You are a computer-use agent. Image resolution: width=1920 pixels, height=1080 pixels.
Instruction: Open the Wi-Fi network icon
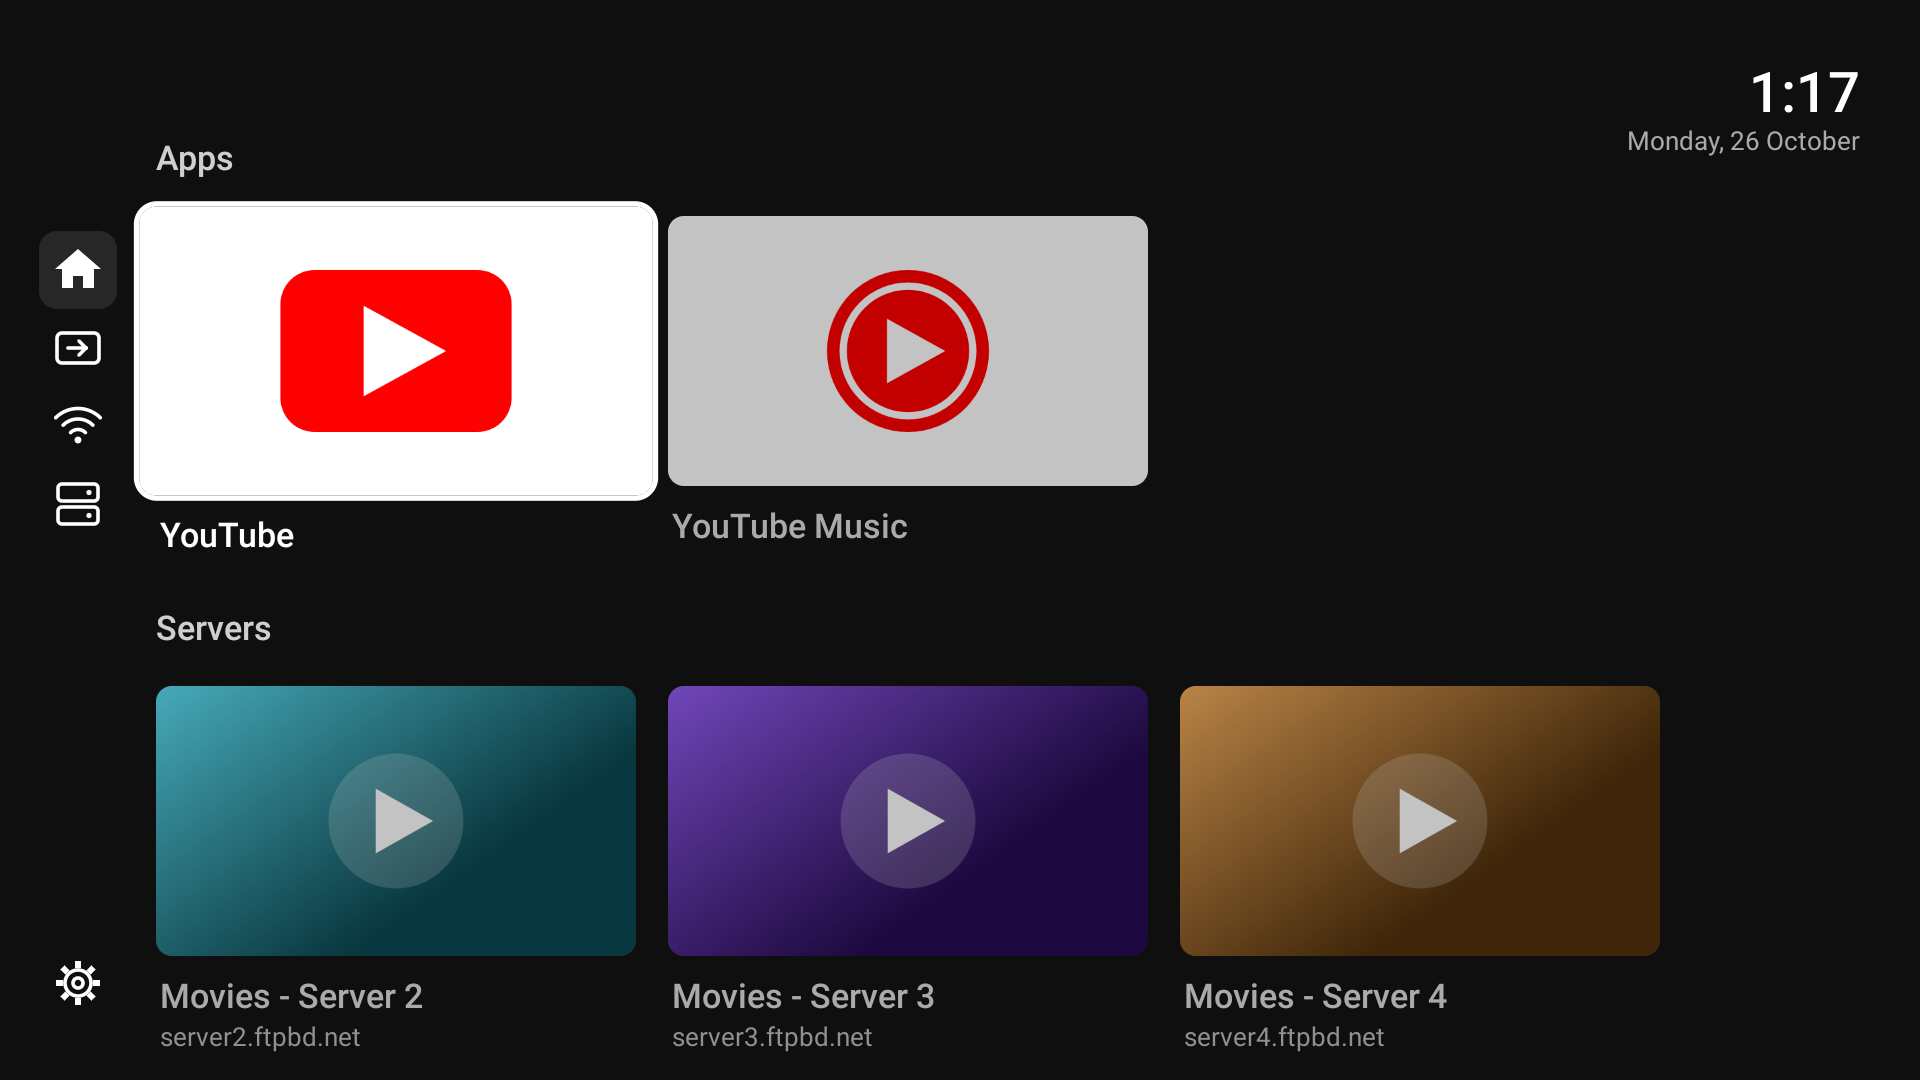pyautogui.click(x=78, y=425)
